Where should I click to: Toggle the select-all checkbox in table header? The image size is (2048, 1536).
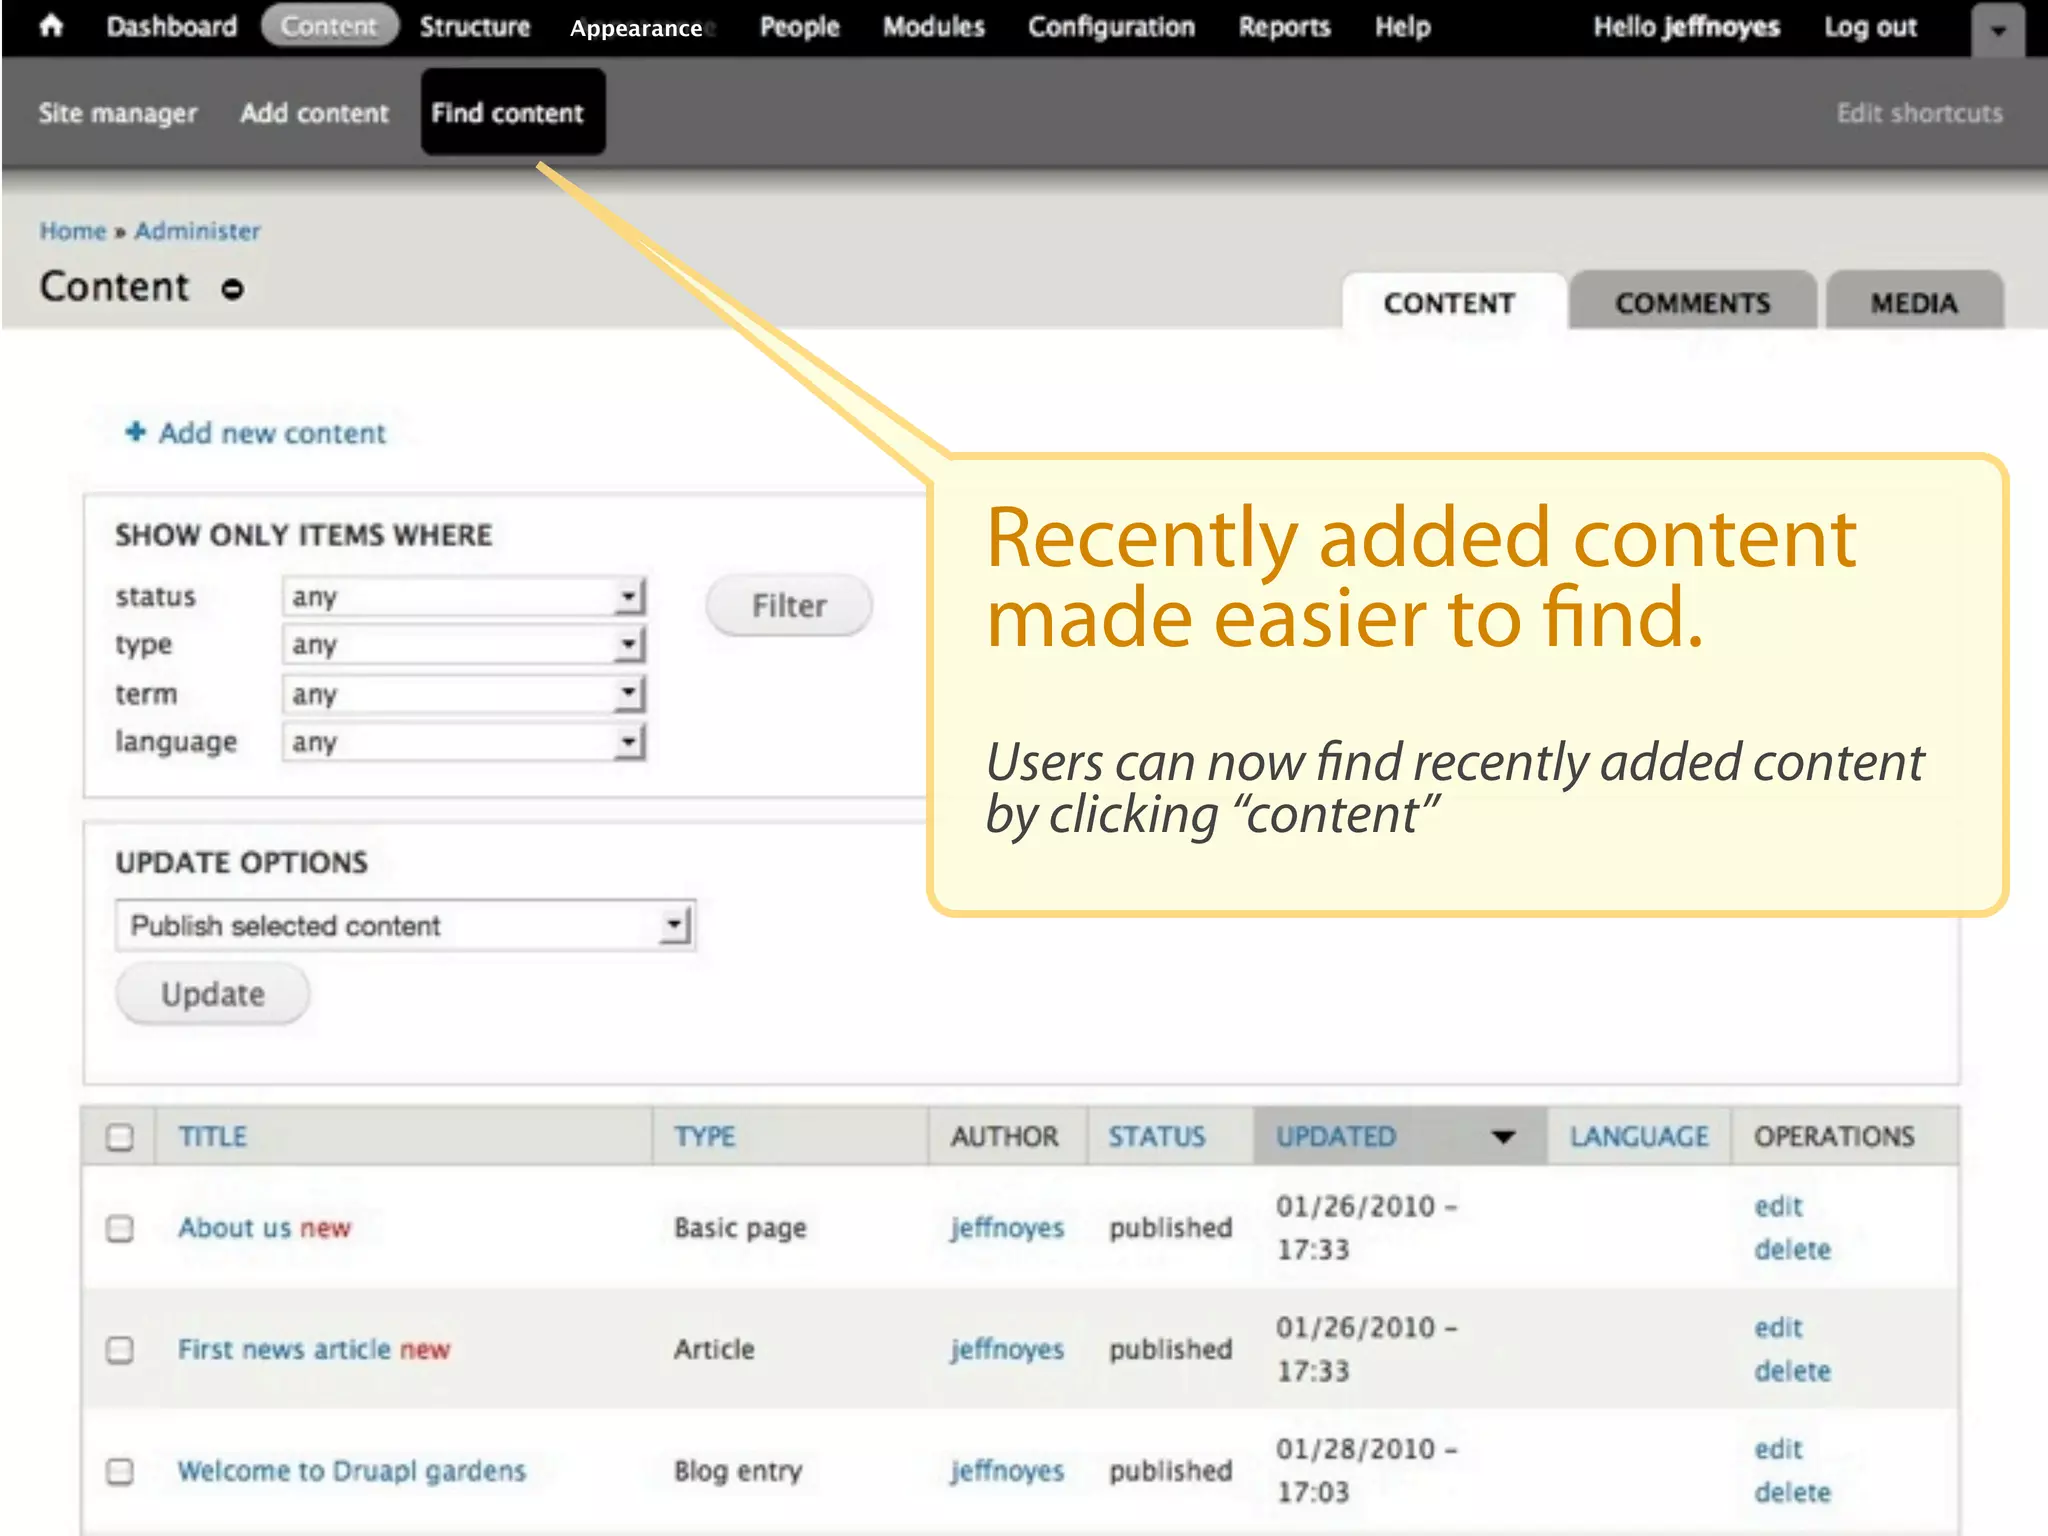point(120,1137)
